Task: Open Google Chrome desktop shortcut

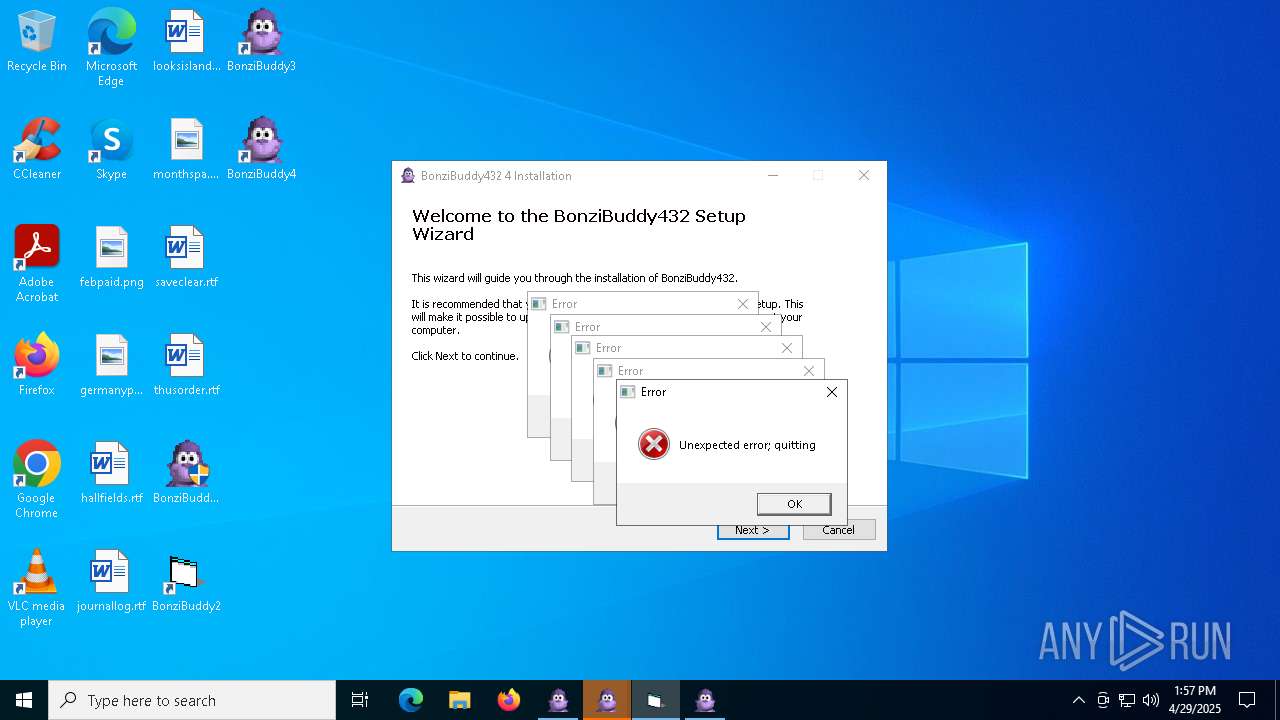Action: coord(37,479)
